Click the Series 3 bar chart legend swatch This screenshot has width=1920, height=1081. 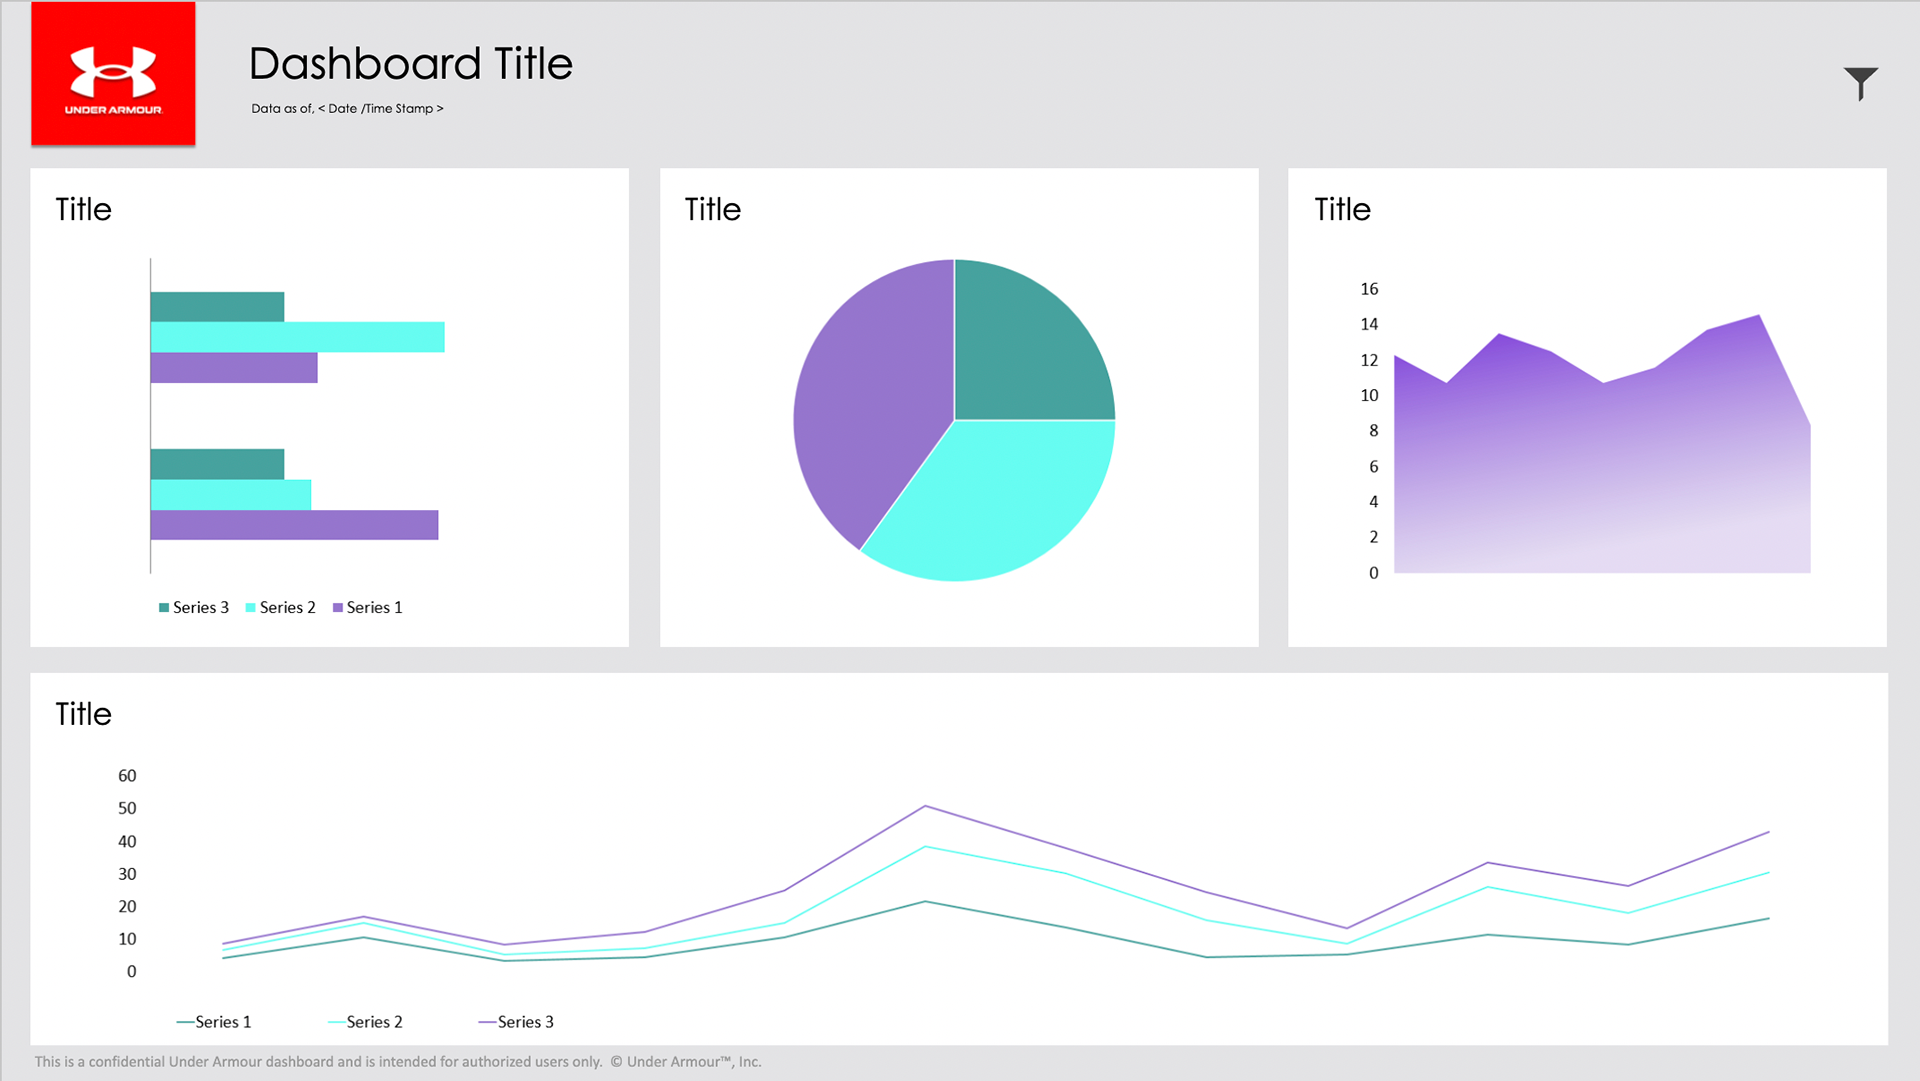[164, 608]
